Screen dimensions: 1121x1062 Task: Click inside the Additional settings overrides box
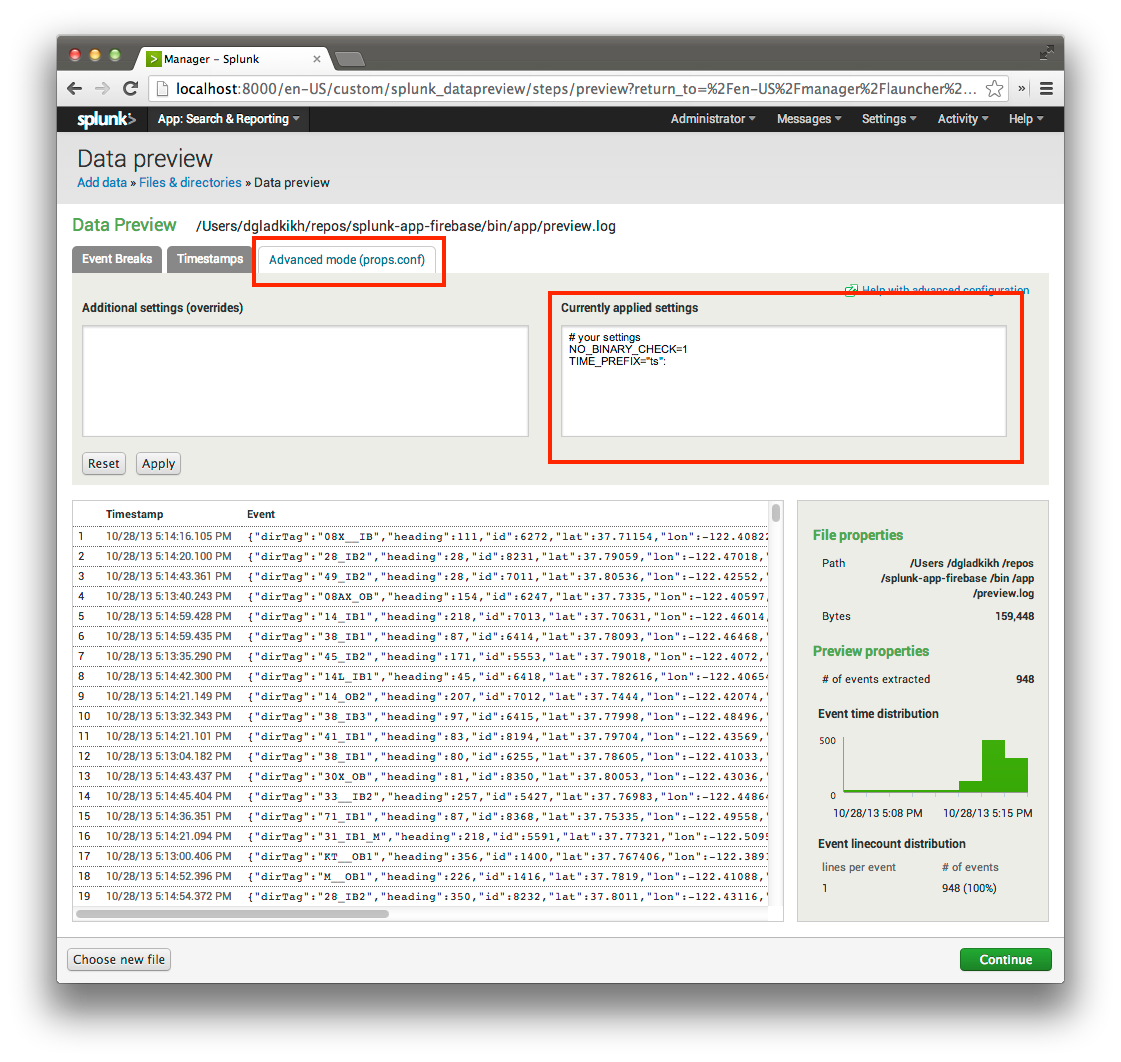point(305,381)
